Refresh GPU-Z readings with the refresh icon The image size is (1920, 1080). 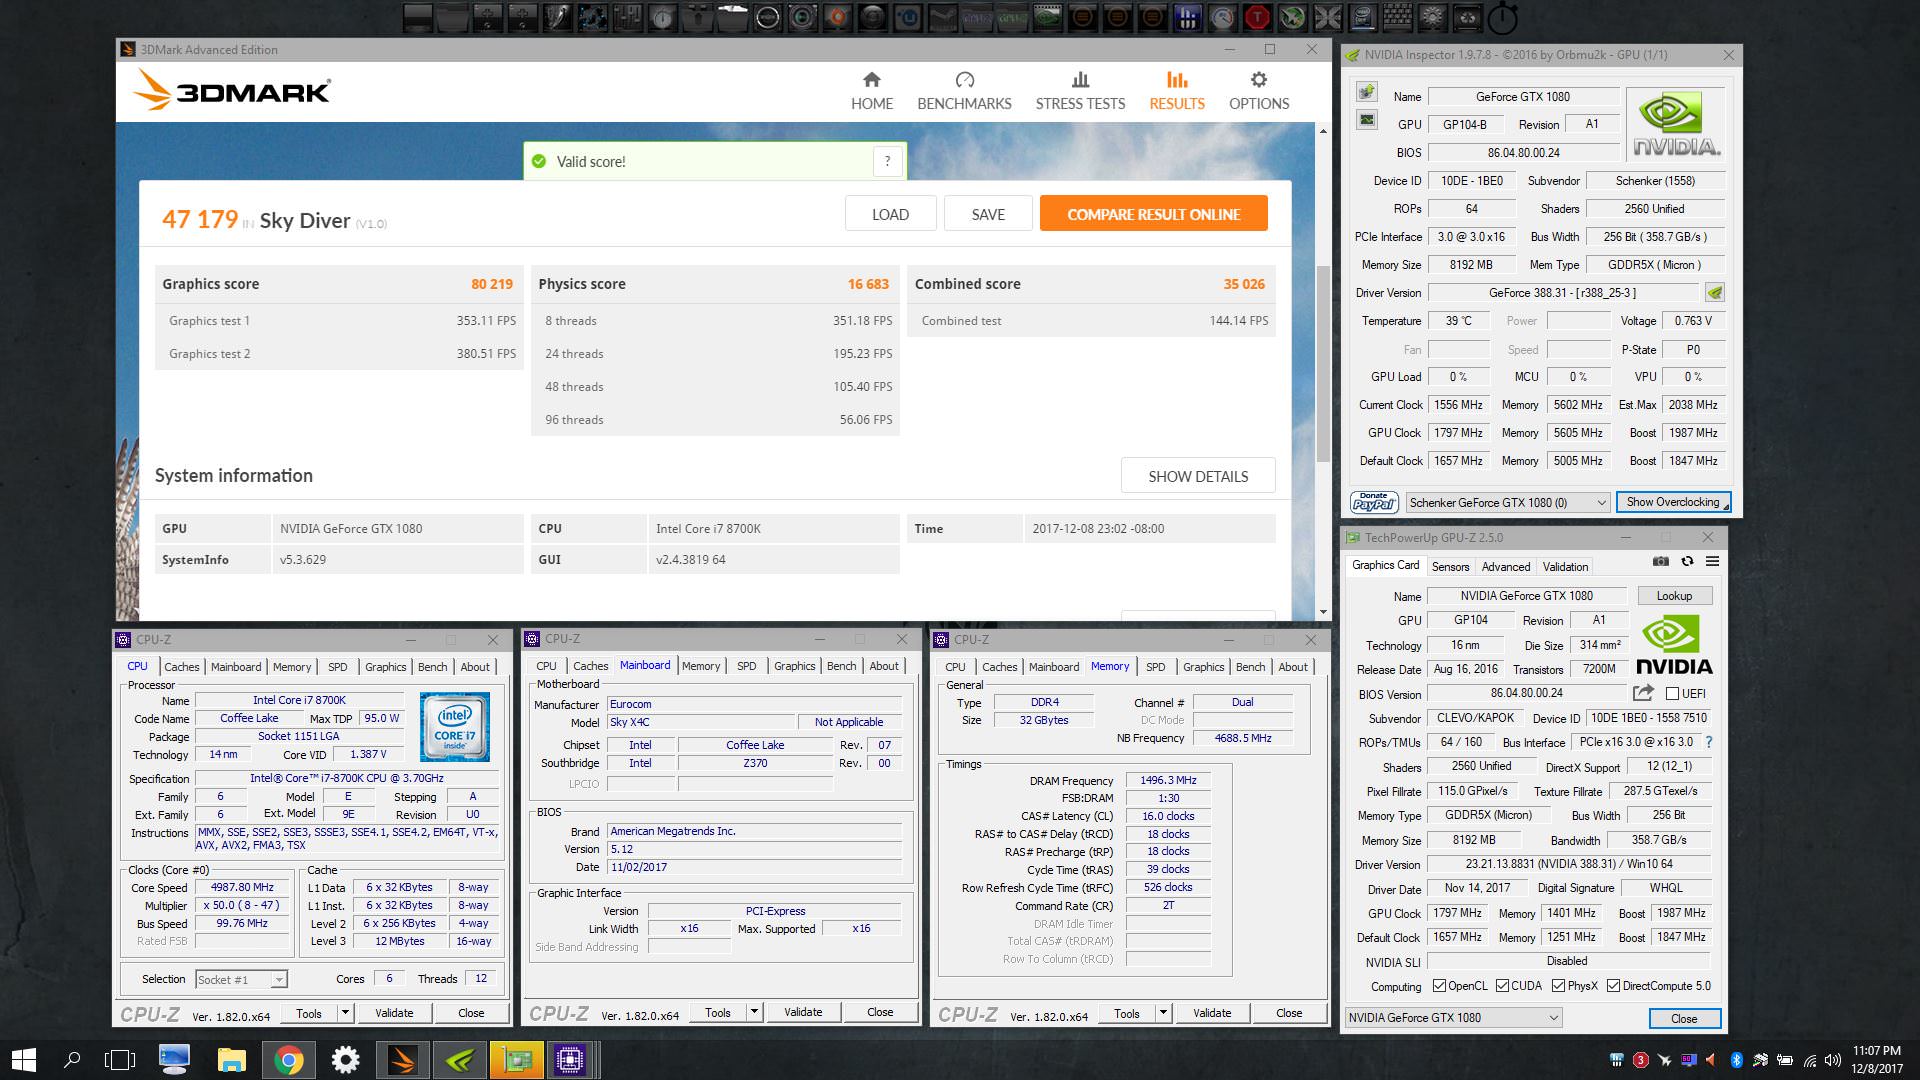[1687, 562]
